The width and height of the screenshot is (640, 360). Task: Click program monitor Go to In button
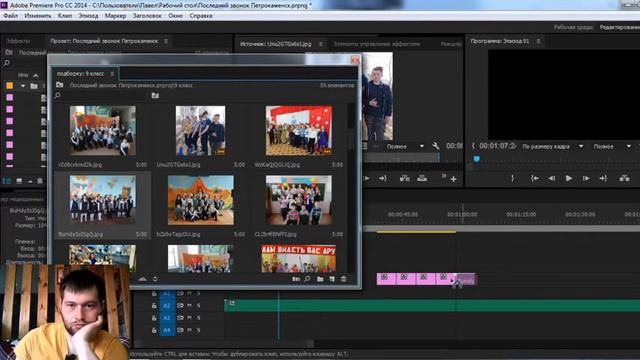coord(534,178)
